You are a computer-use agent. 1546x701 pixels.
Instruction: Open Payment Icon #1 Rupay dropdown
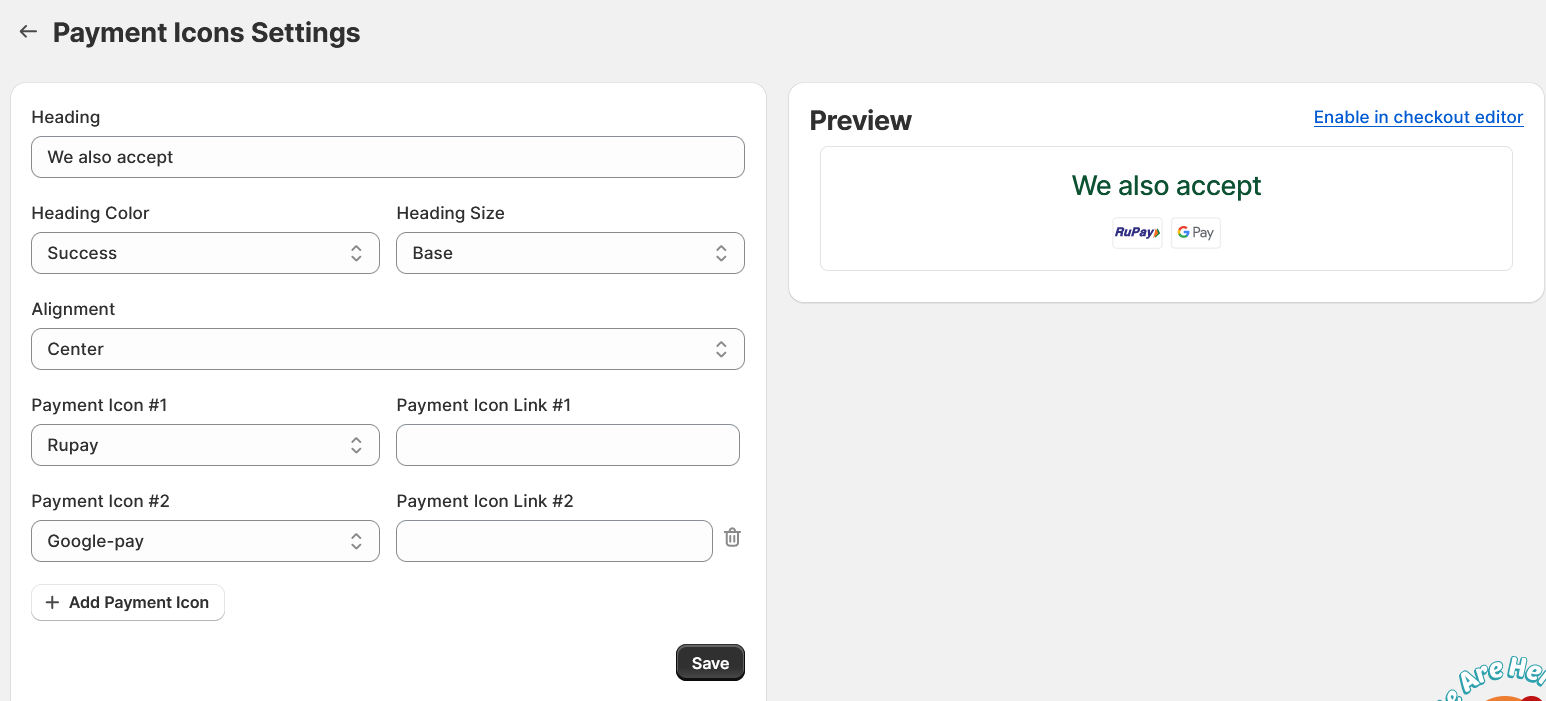click(x=205, y=445)
